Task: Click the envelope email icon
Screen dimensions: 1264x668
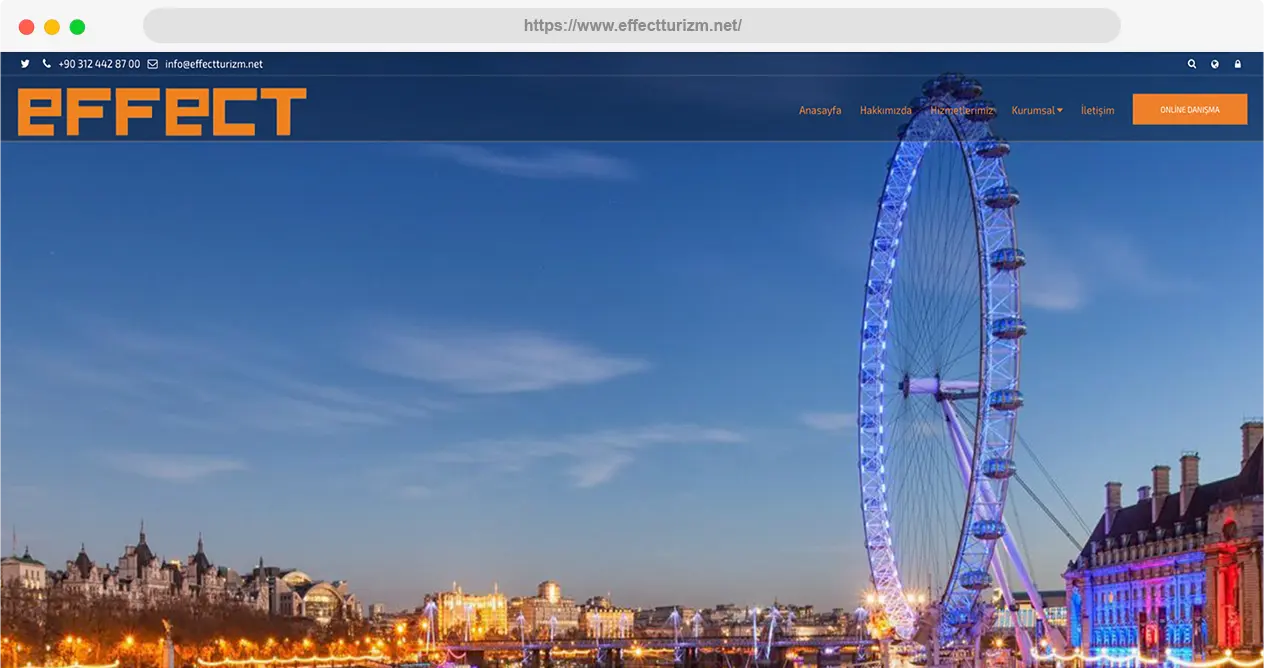Action: (153, 64)
